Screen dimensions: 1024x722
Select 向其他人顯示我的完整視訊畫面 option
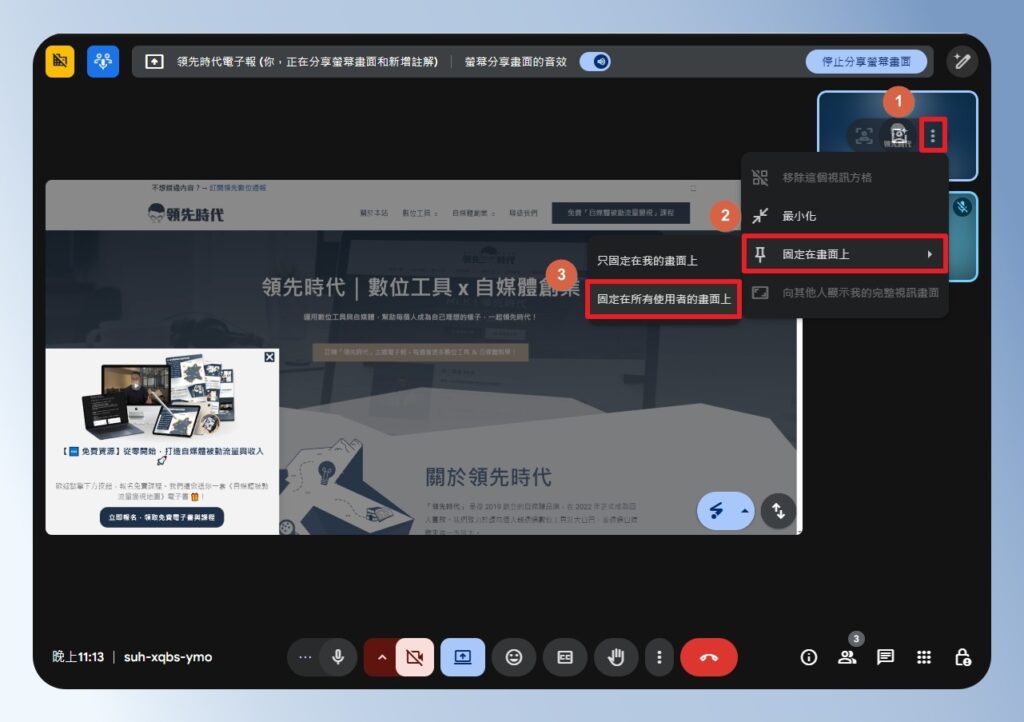point(844,292)
